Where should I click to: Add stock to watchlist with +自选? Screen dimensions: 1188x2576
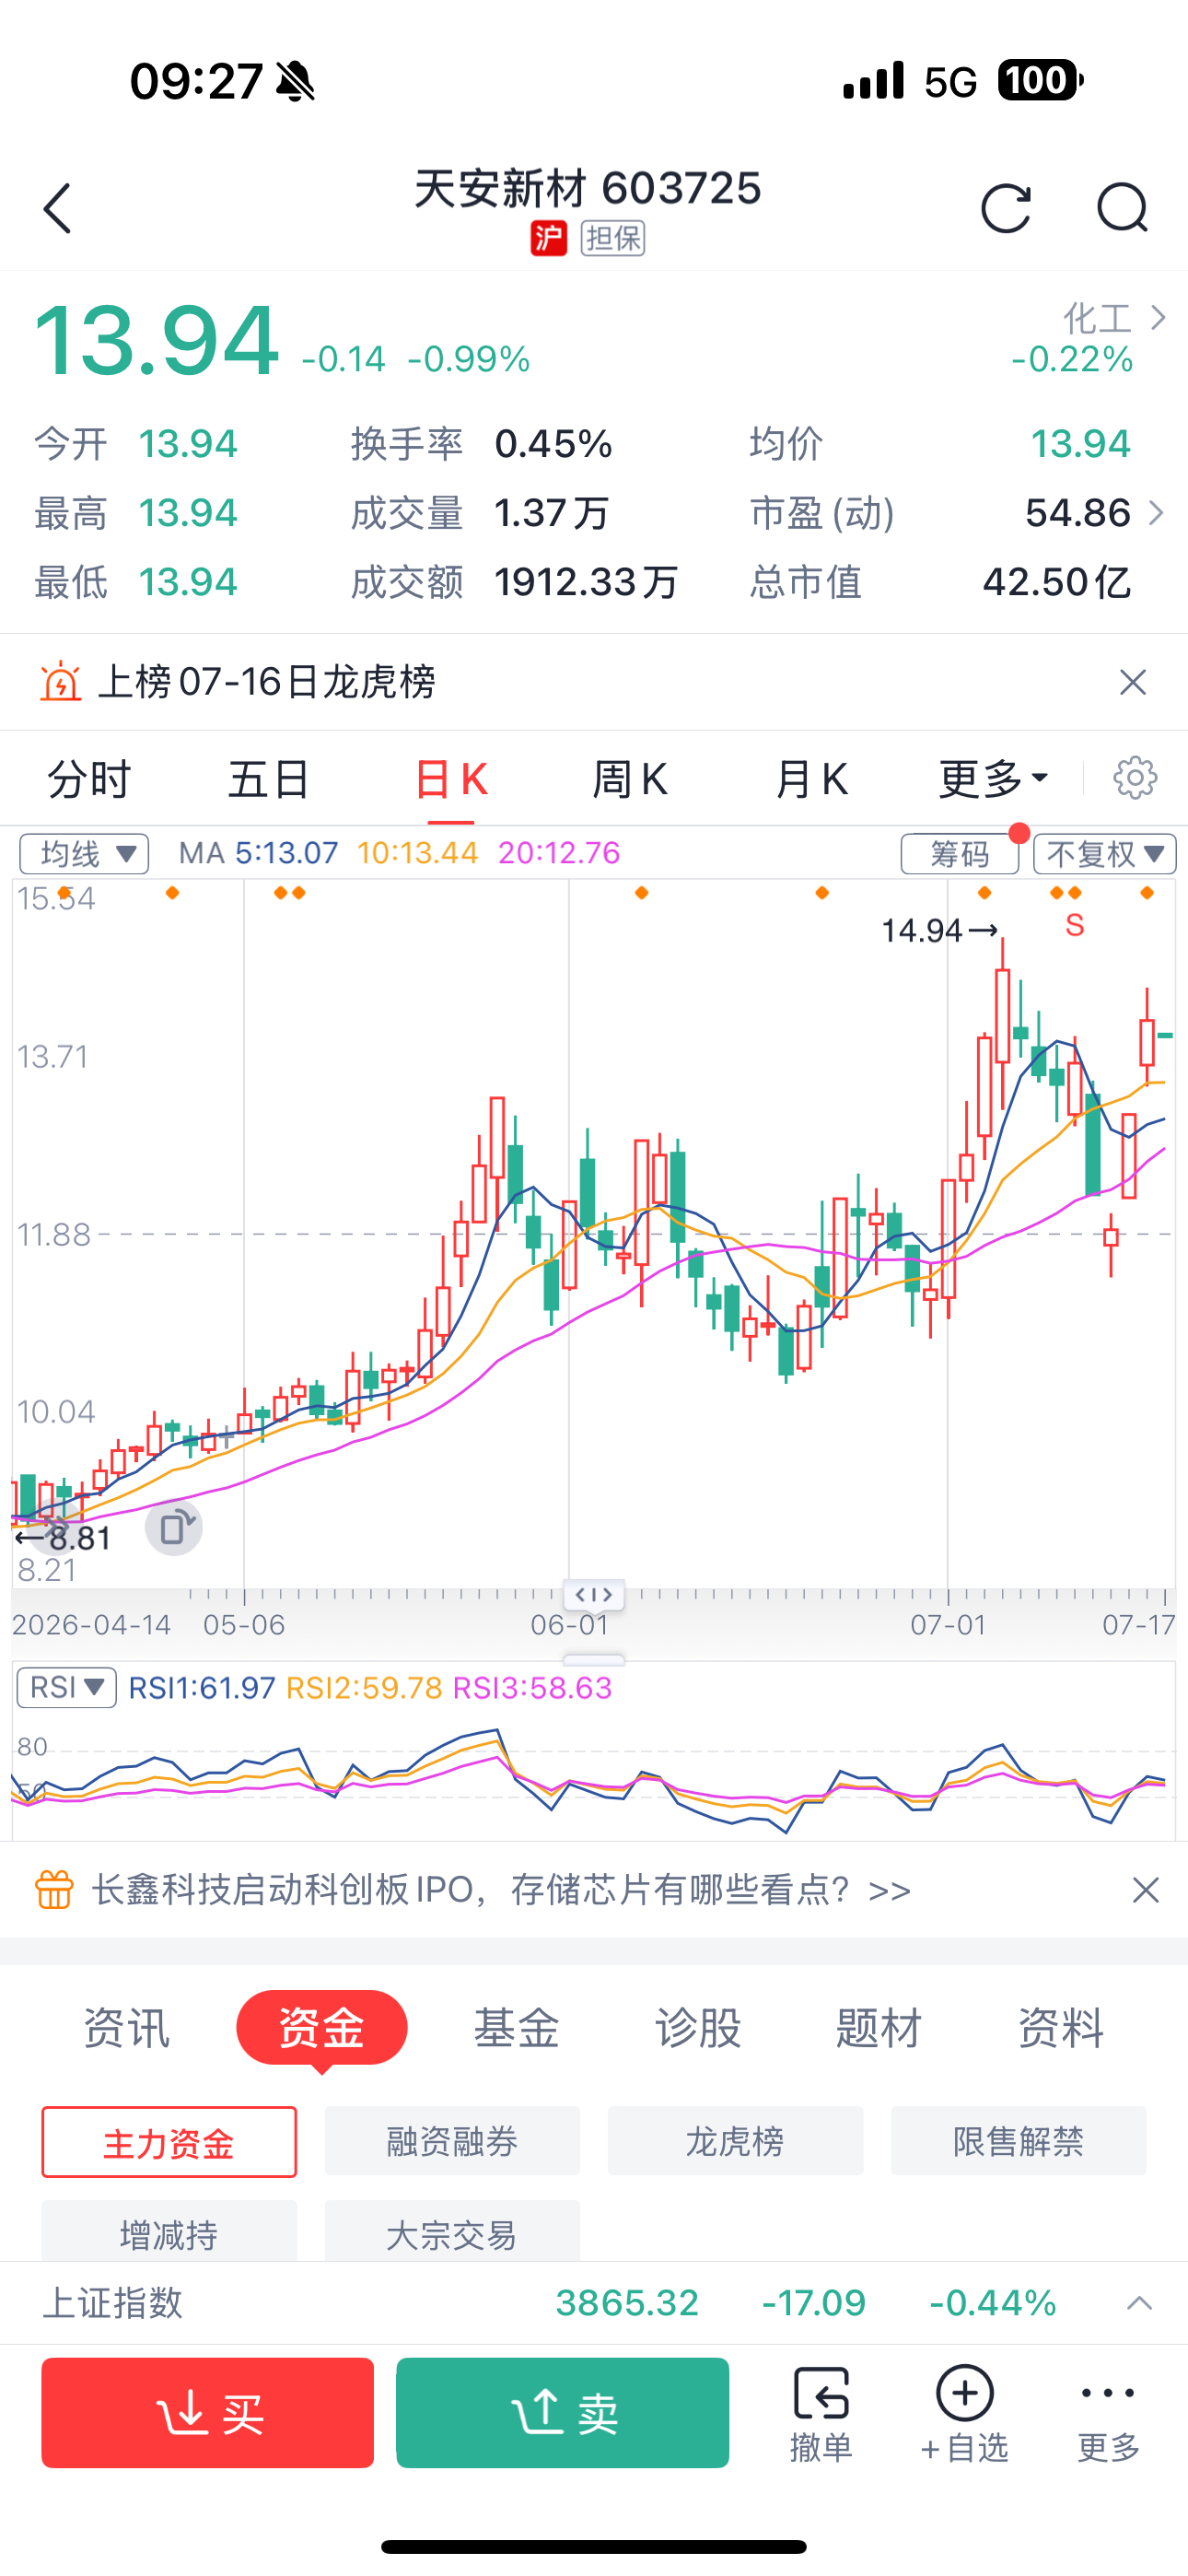point(964,2414)
